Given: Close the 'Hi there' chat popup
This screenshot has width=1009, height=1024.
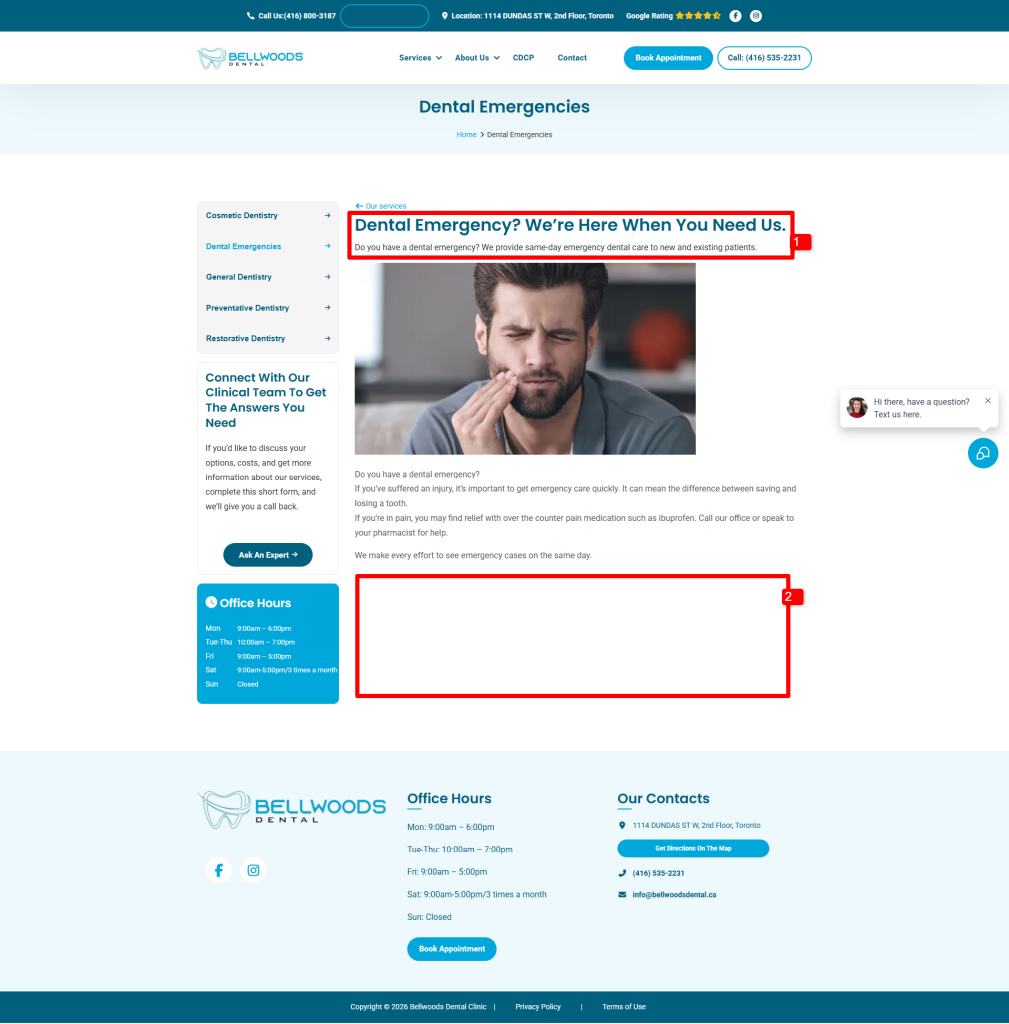Looking at the screenshot, I should 988,400.
